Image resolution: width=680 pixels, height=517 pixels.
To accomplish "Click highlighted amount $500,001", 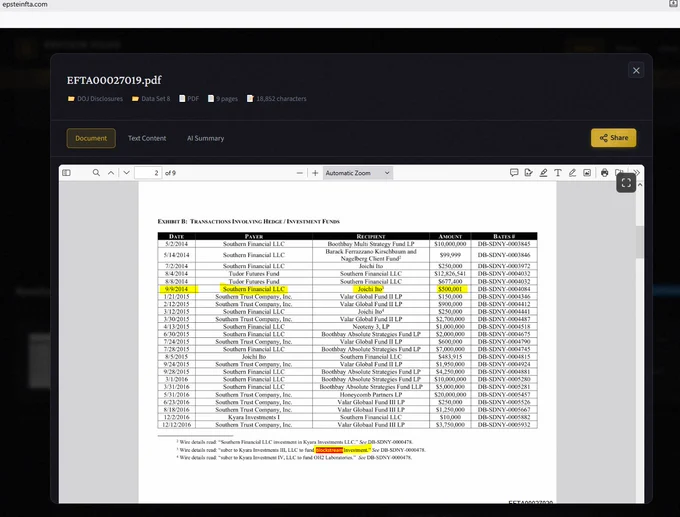I will click(450, 289).
